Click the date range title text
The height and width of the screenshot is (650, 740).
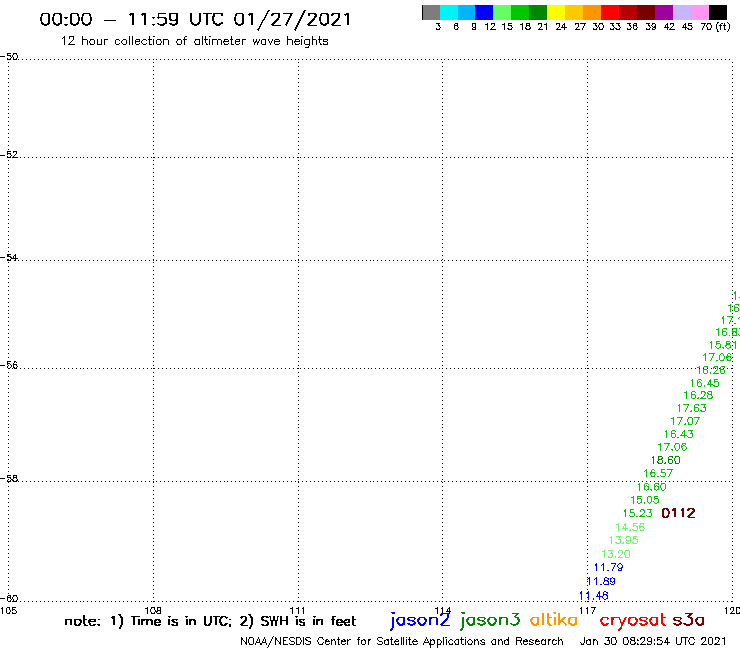point(195,20)
